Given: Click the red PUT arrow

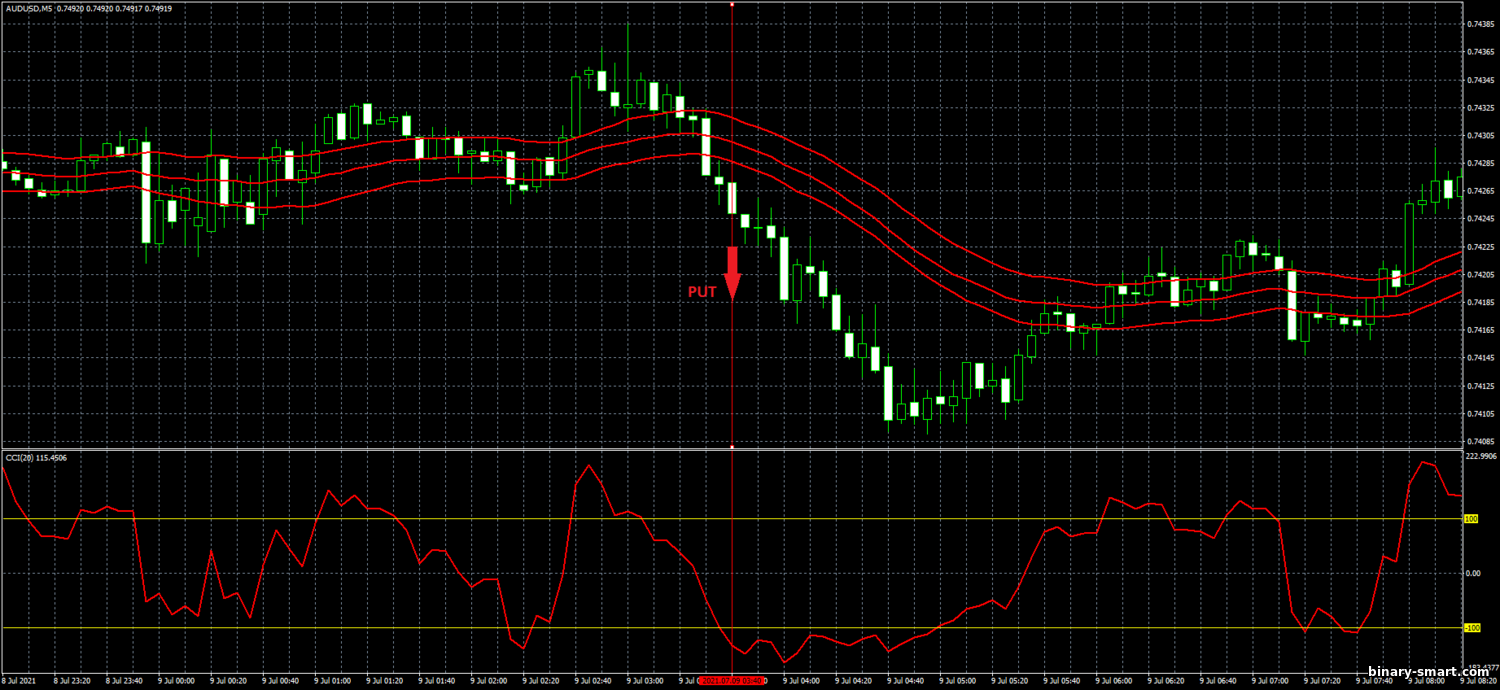Looking at the screenshot, I should tap(731, 272).
